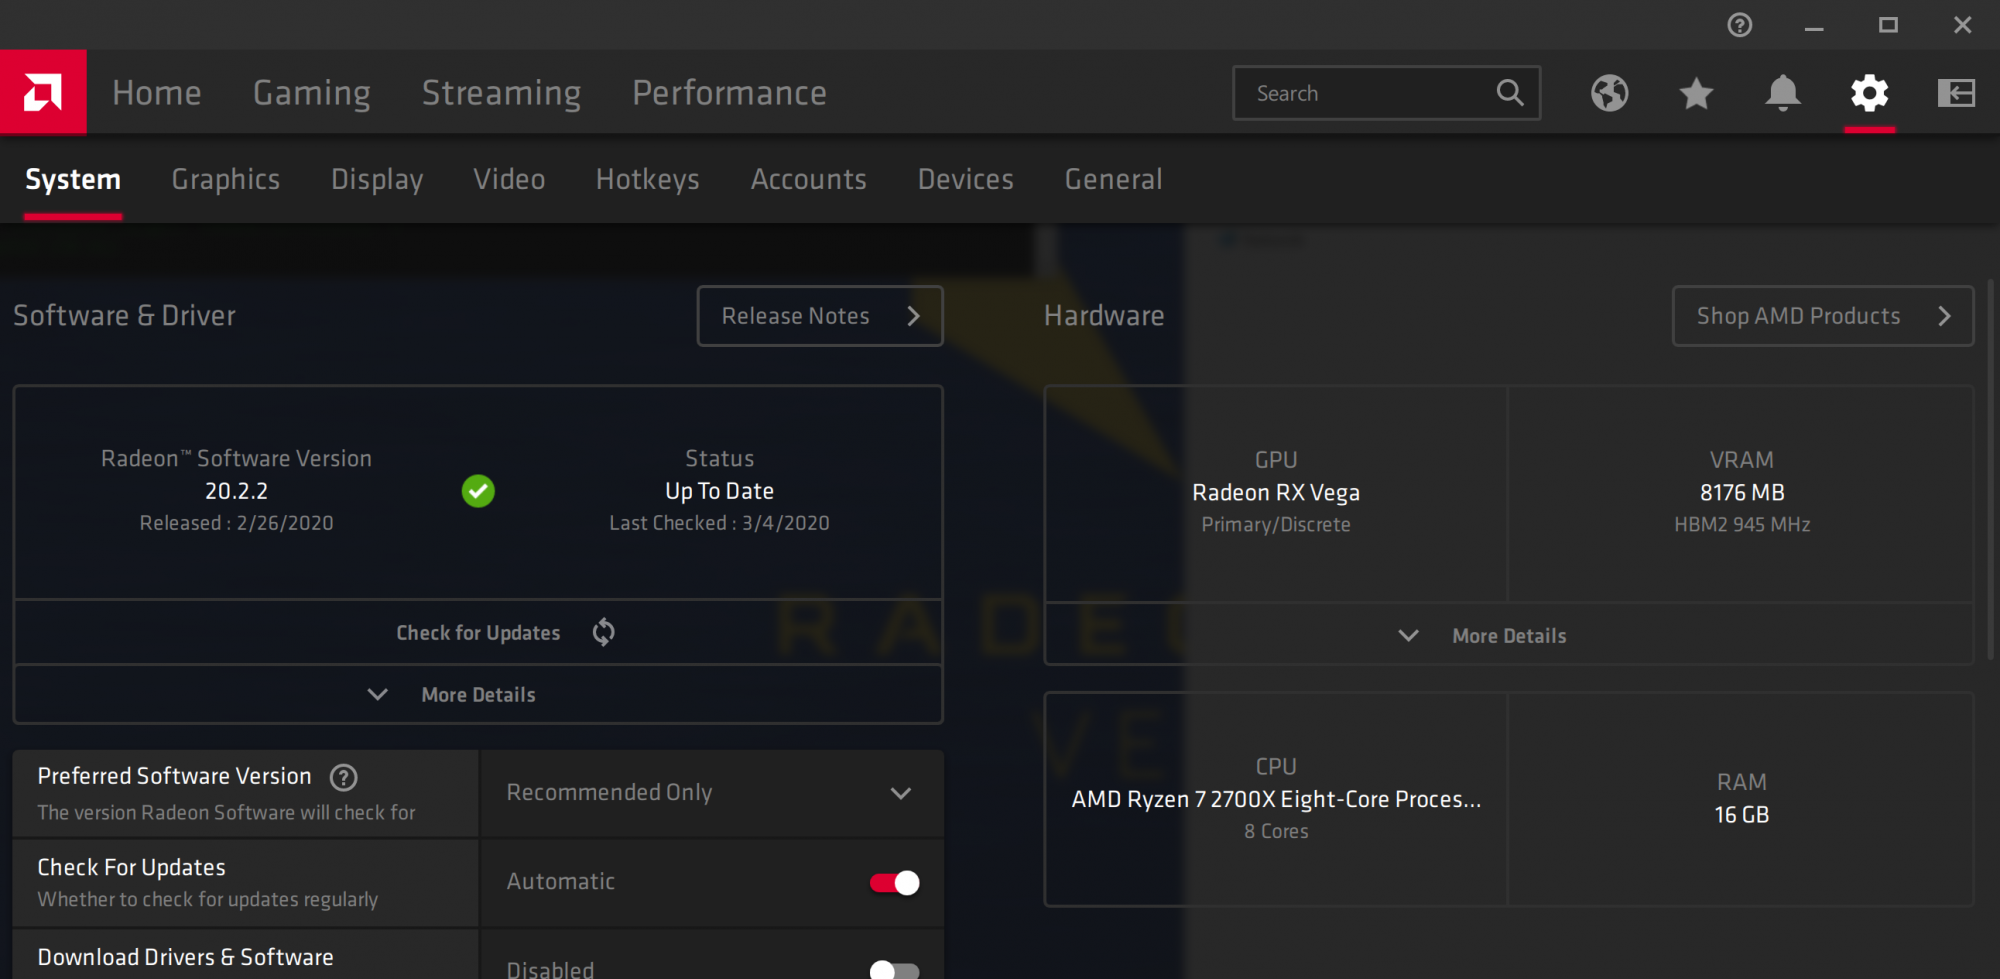
Task: Select the Hotkeys tab
Action: (x=647, y=179)
